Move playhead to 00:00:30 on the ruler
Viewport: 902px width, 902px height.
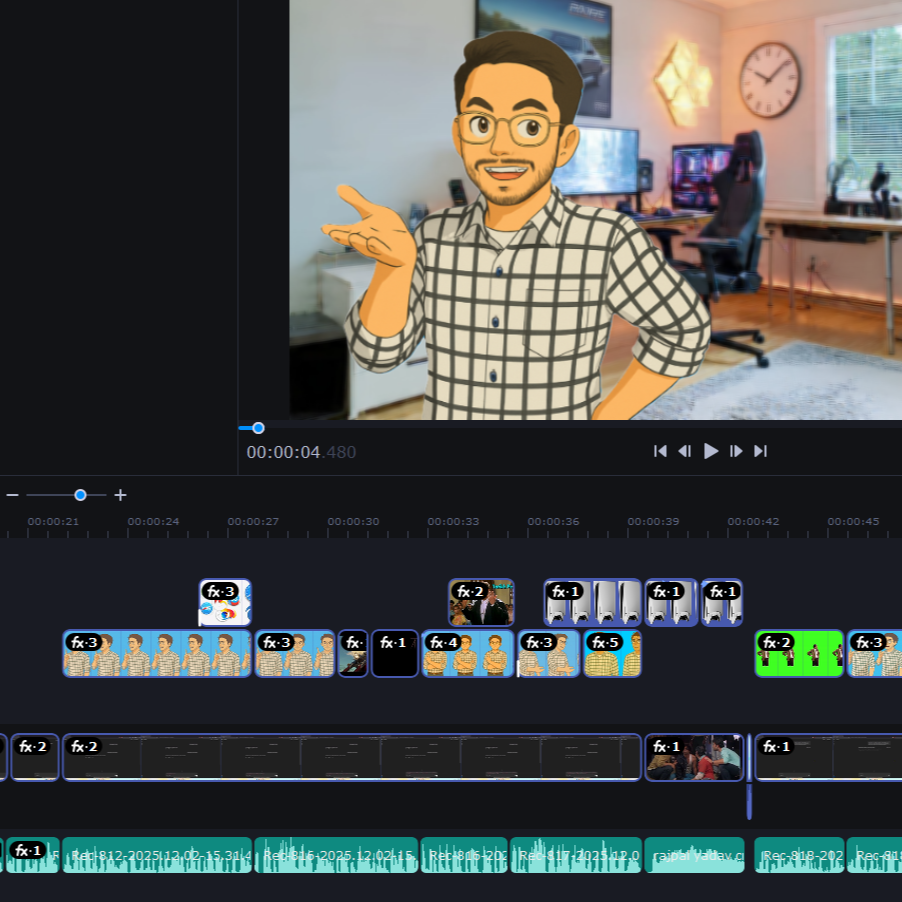point(353,522)
